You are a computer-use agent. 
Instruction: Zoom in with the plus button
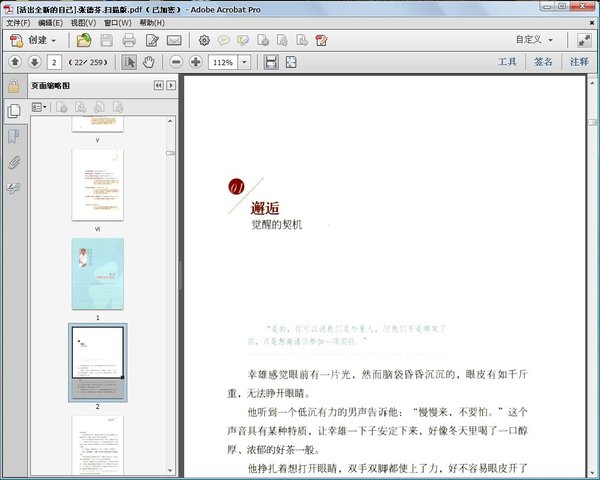point(196,62)
